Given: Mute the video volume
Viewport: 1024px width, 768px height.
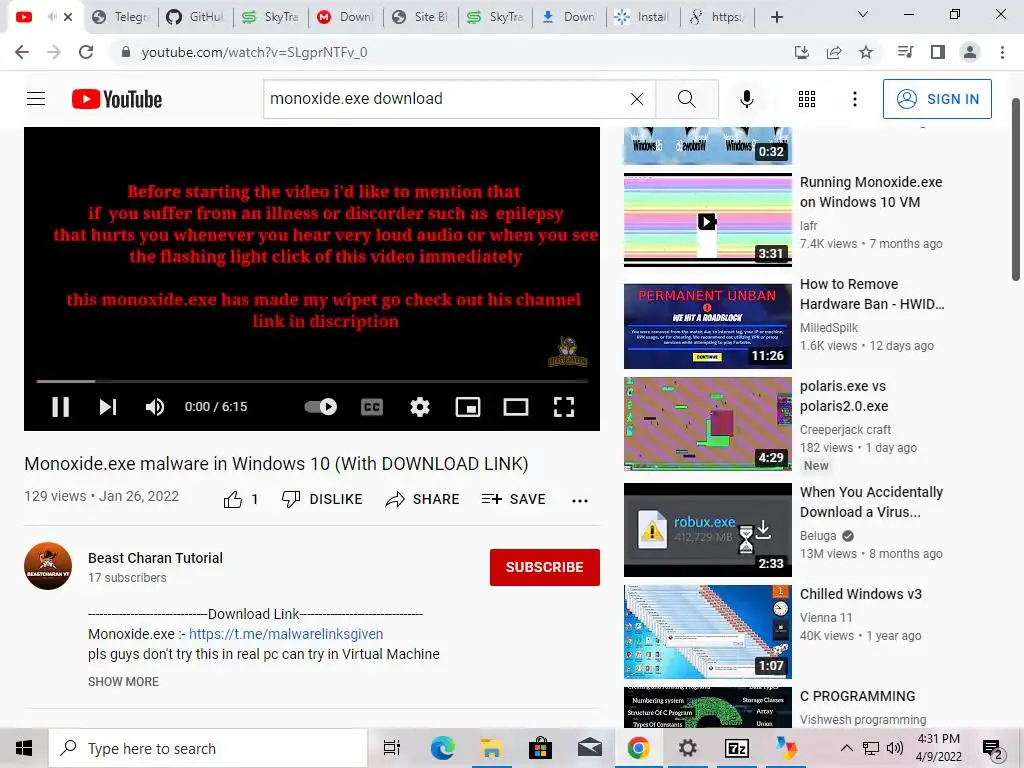Looking at the screenshot, I should [x=155, y=407].
